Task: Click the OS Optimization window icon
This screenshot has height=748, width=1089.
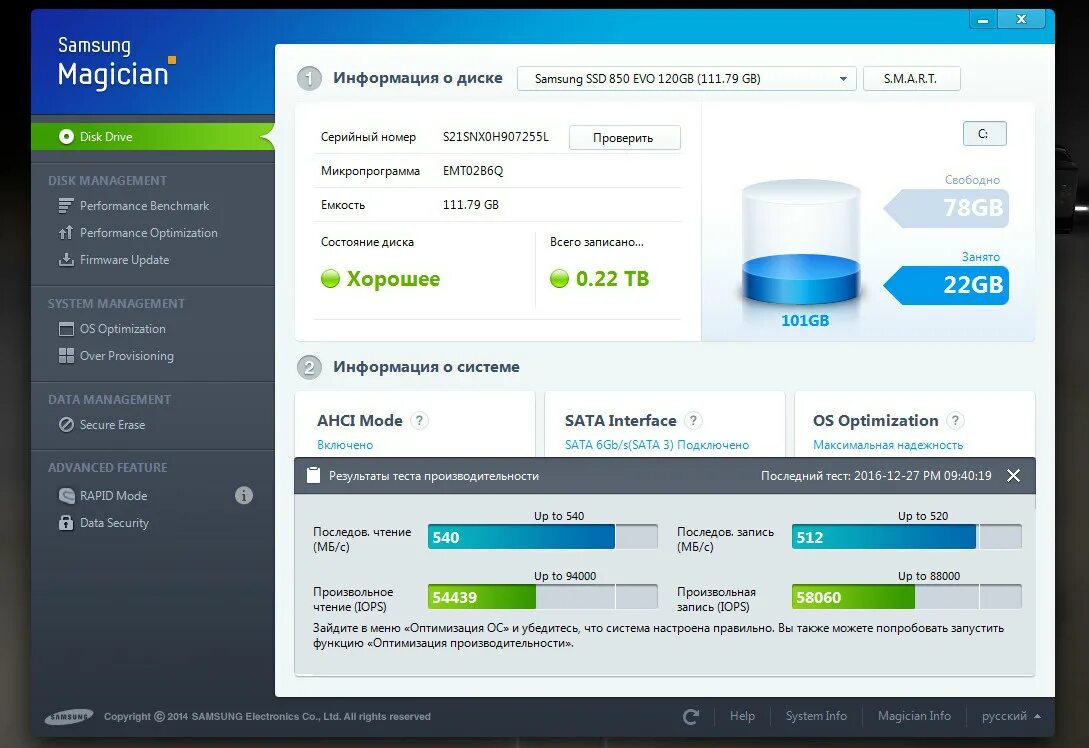Action: tap(66, 329)
